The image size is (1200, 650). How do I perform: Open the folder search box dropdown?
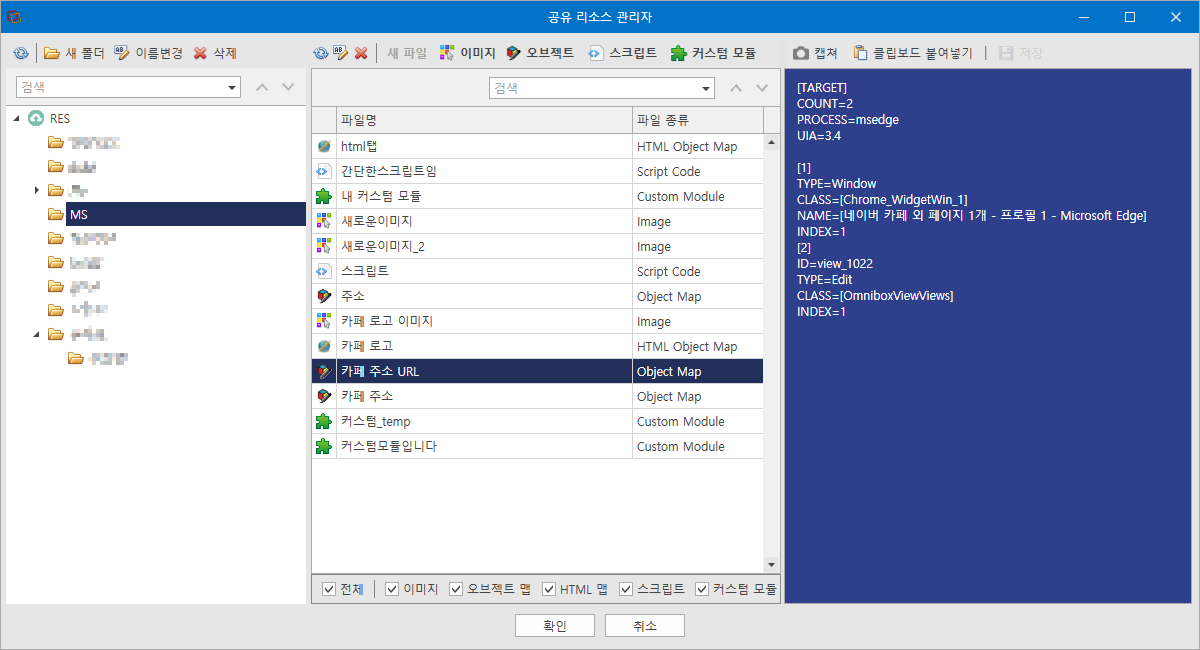pos(233,88)
